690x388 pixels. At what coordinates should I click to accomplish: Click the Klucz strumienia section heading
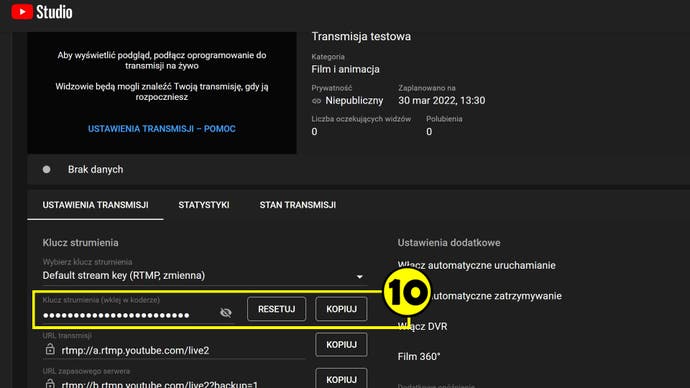tap(81, 243)
